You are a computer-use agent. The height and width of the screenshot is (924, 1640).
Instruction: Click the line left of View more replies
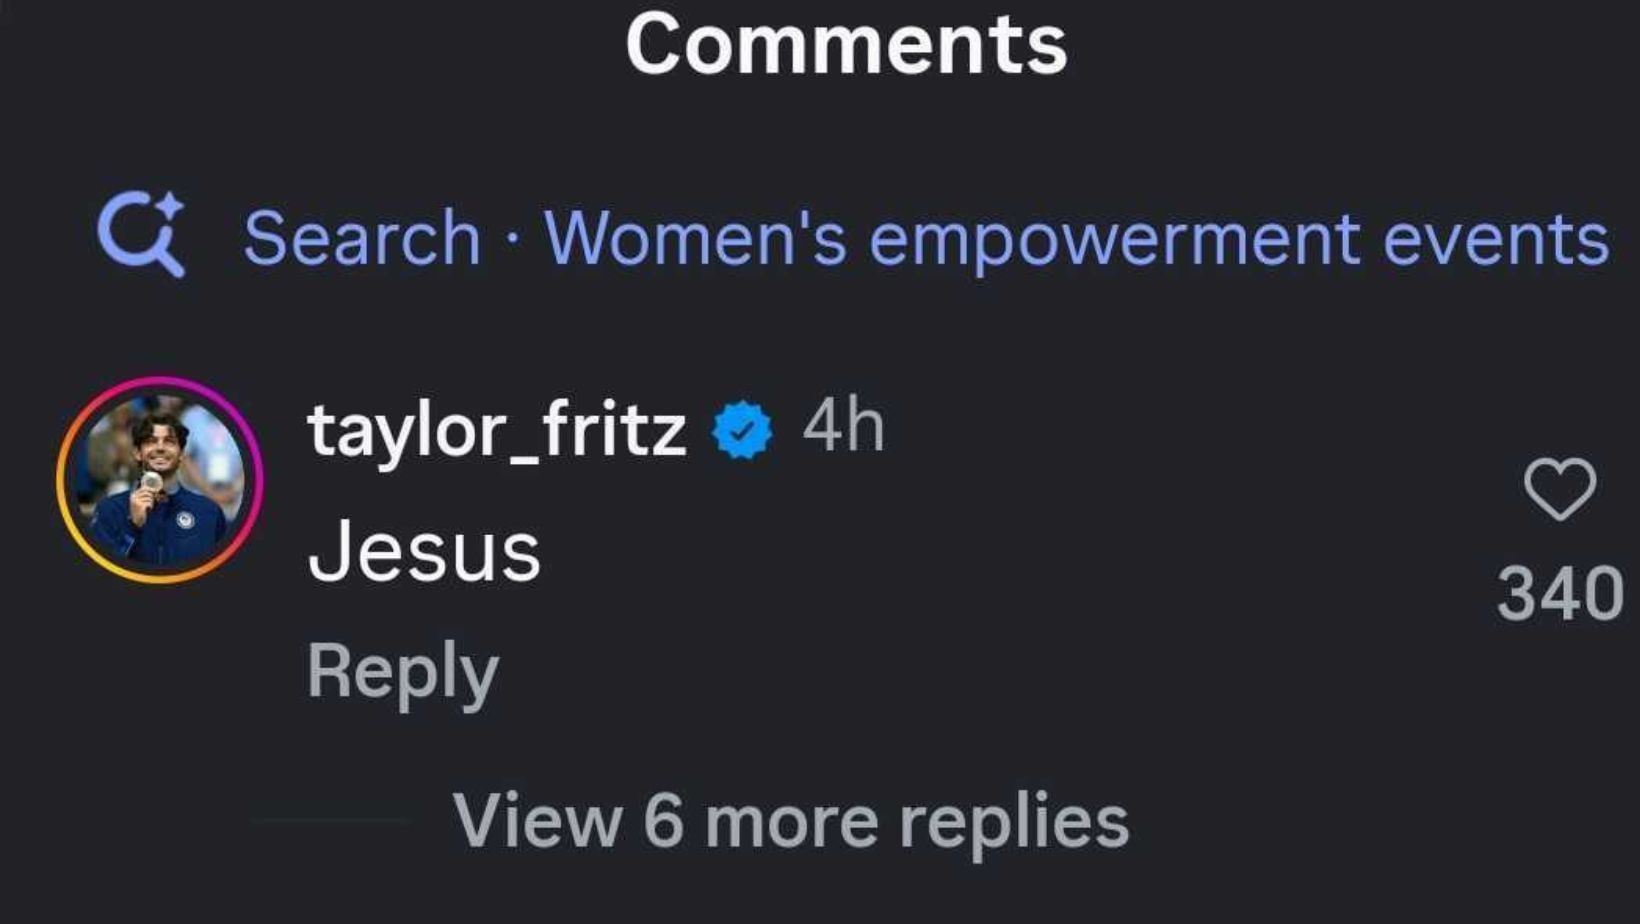pos(330,821)
